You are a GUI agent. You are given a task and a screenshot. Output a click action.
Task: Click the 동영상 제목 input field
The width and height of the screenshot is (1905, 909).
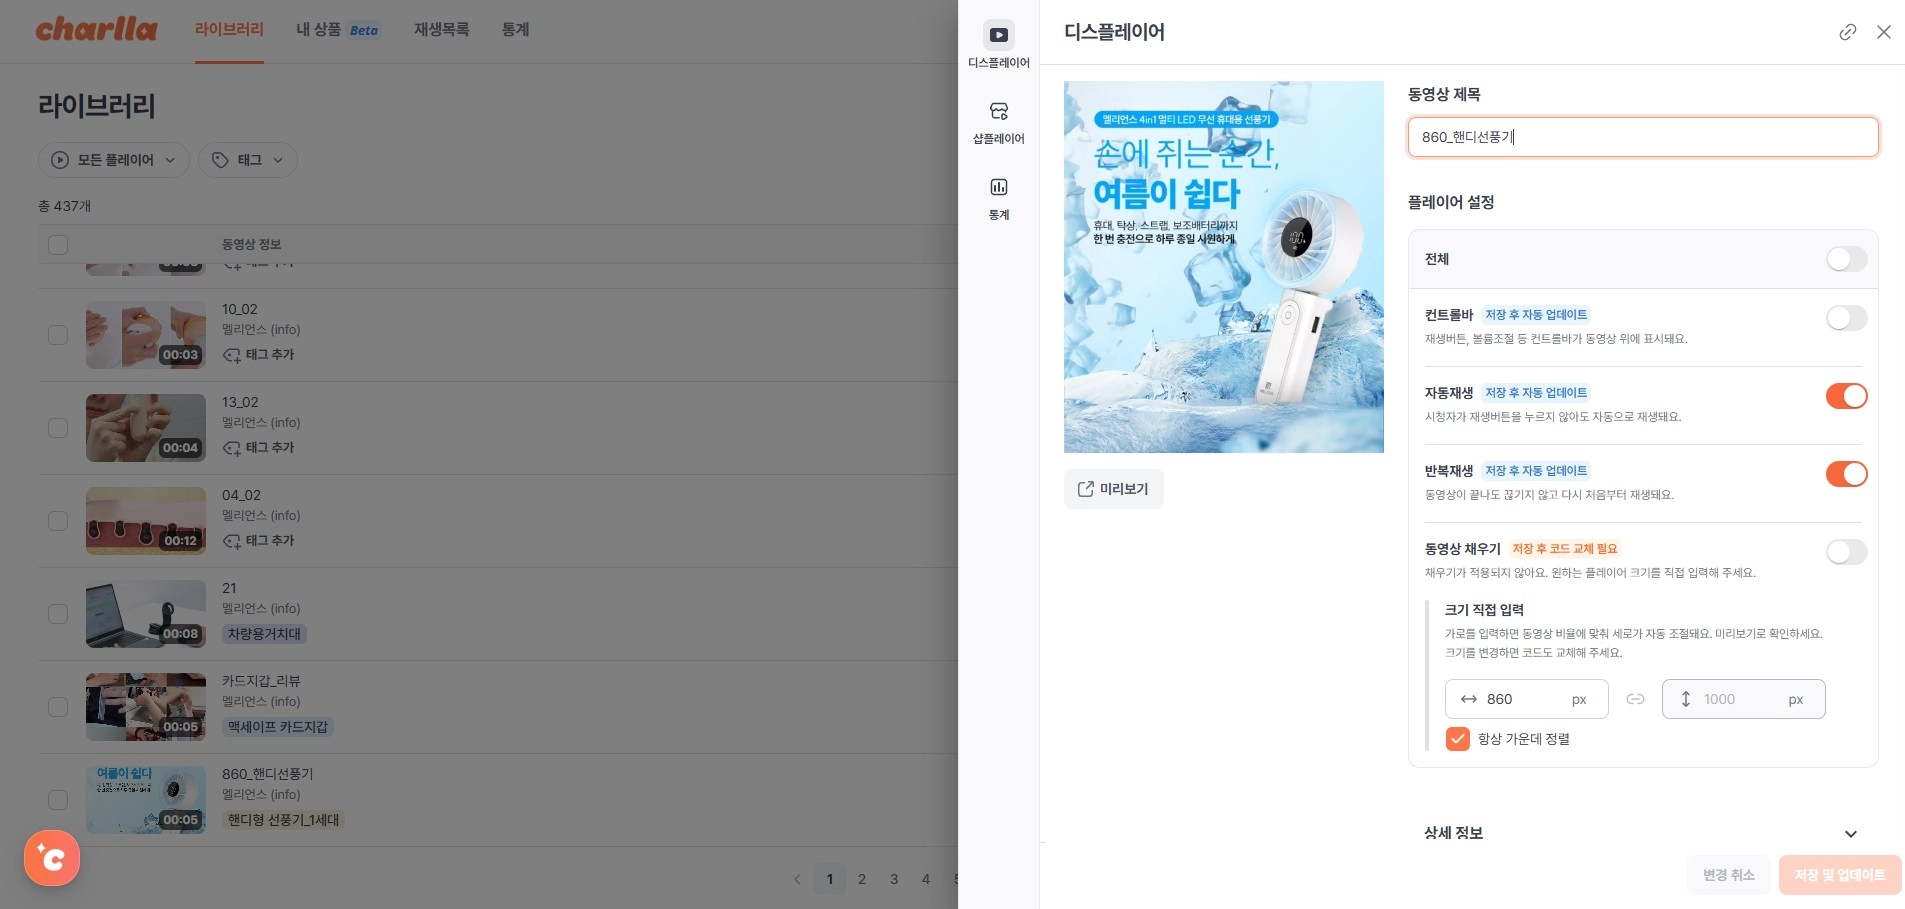[1642, 137]
